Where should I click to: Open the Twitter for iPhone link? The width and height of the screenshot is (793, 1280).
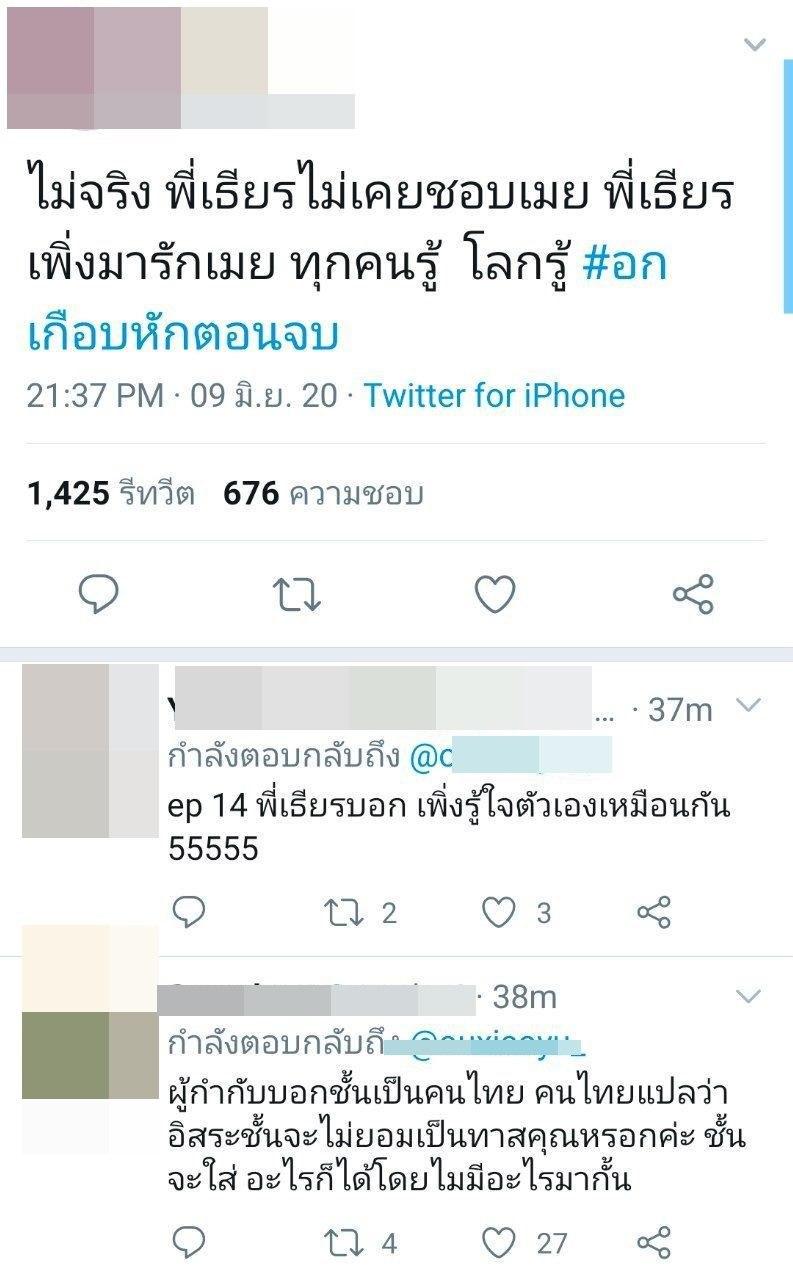click(494, 395)
